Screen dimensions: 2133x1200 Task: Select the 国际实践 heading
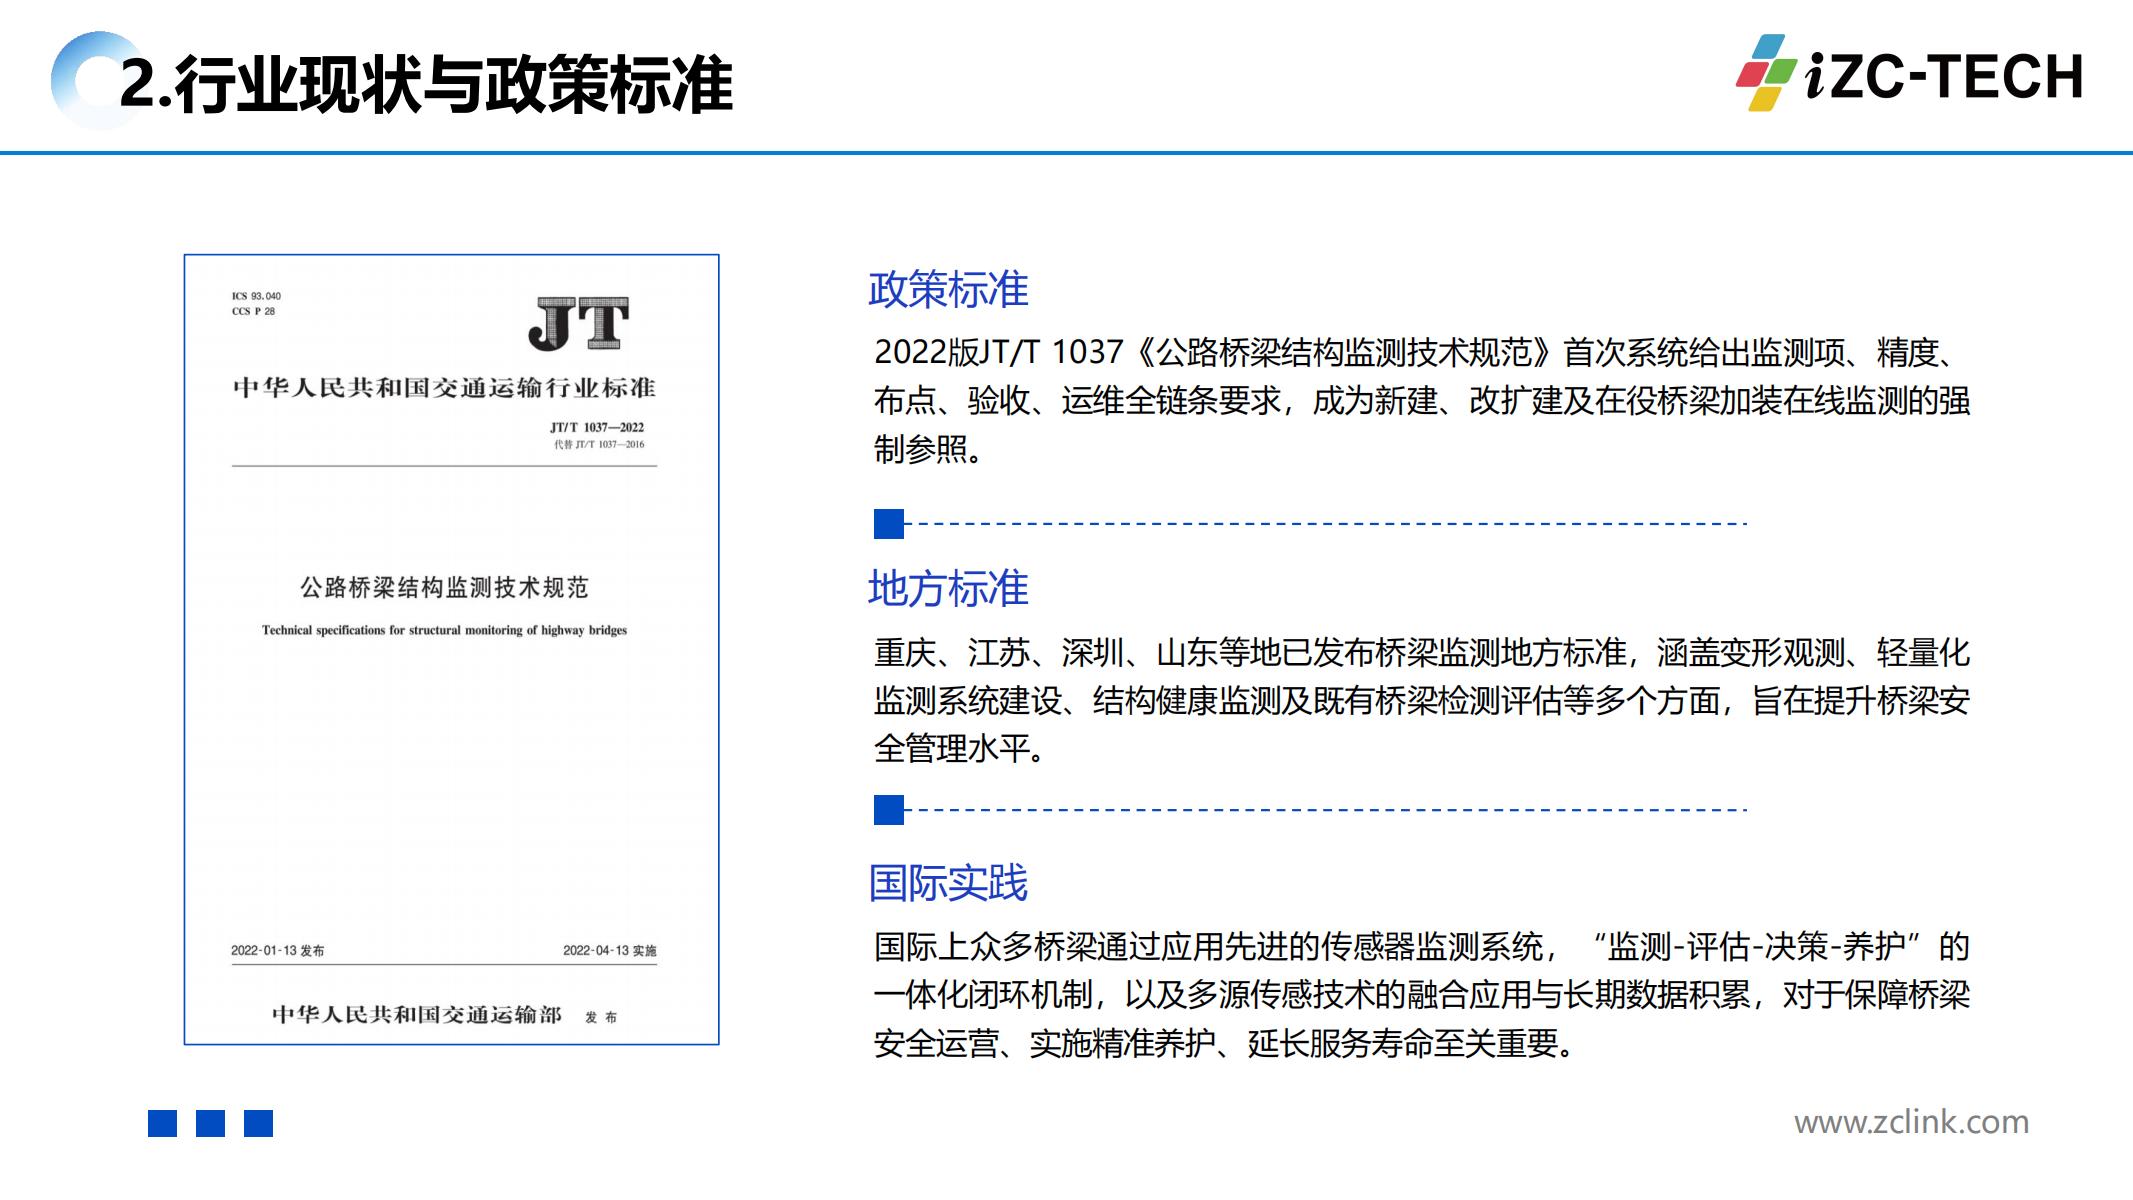point(948,883)
